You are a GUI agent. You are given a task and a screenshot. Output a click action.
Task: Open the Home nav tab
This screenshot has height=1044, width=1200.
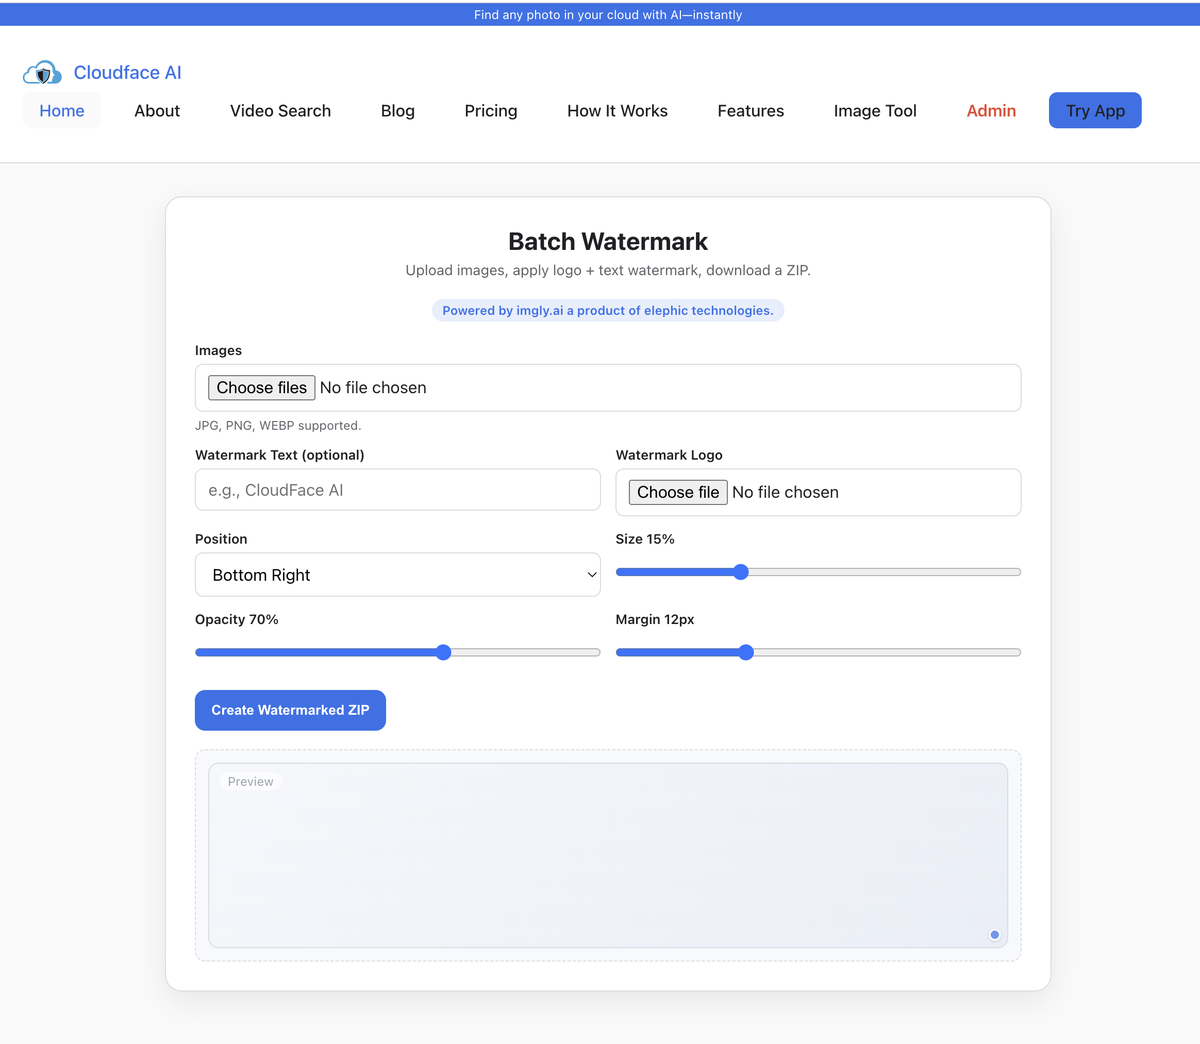pyautogui.click(x=62, y=111)
